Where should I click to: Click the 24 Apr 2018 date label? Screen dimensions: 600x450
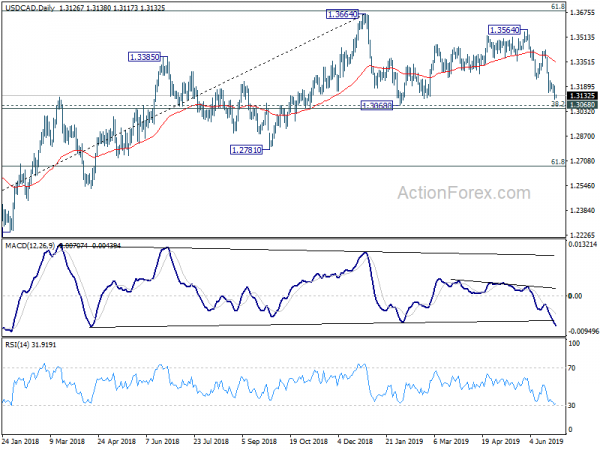[116, 441]
